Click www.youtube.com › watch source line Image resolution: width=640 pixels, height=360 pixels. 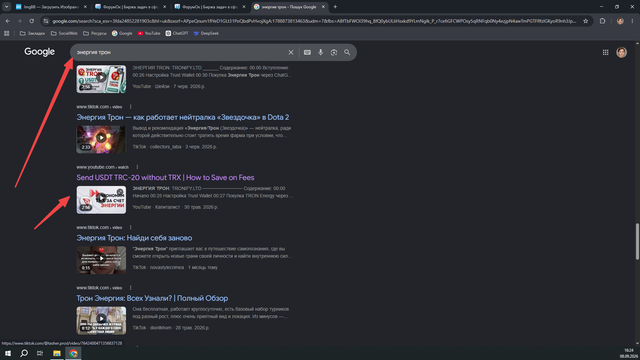(x=102, y=167)
